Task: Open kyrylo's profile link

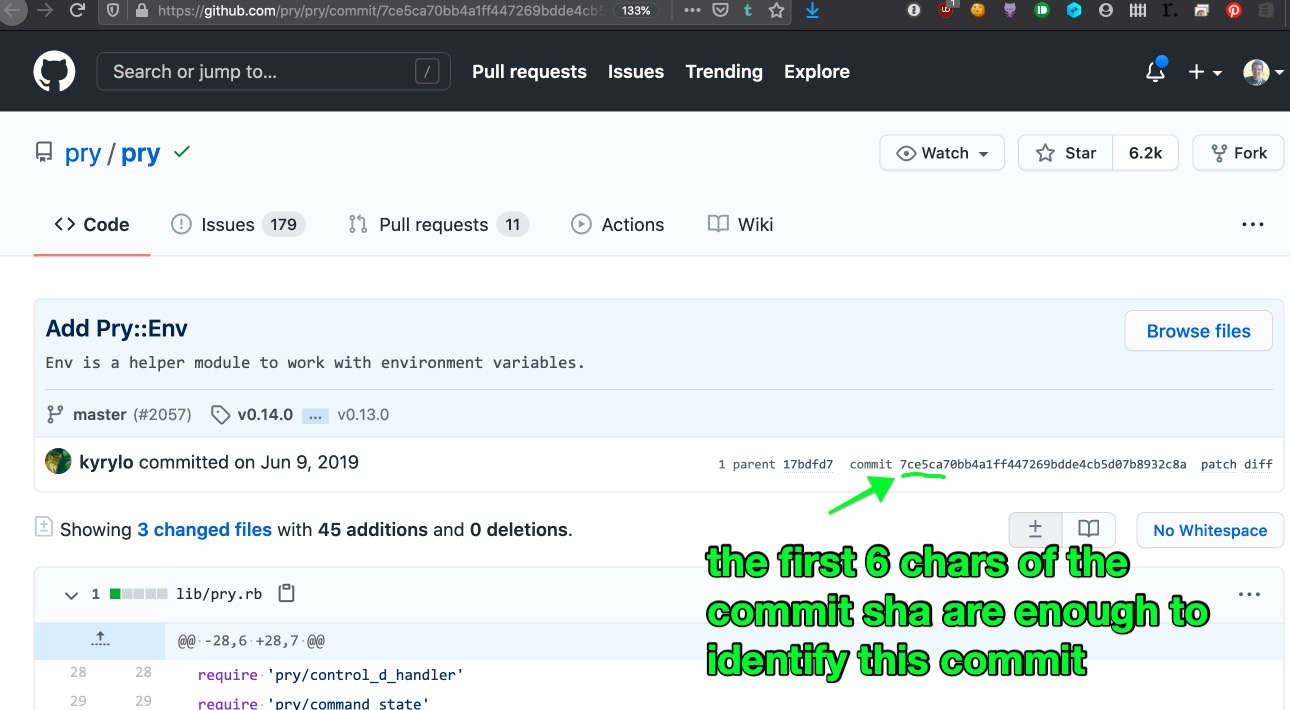Action: (106, 462)
